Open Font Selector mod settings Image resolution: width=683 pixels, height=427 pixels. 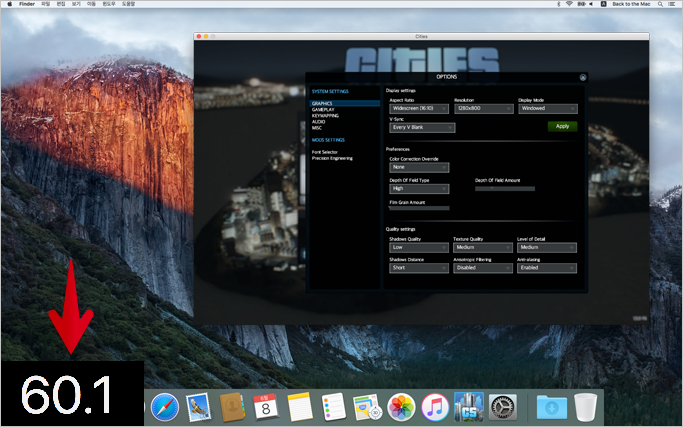click(x=325, y=152)
